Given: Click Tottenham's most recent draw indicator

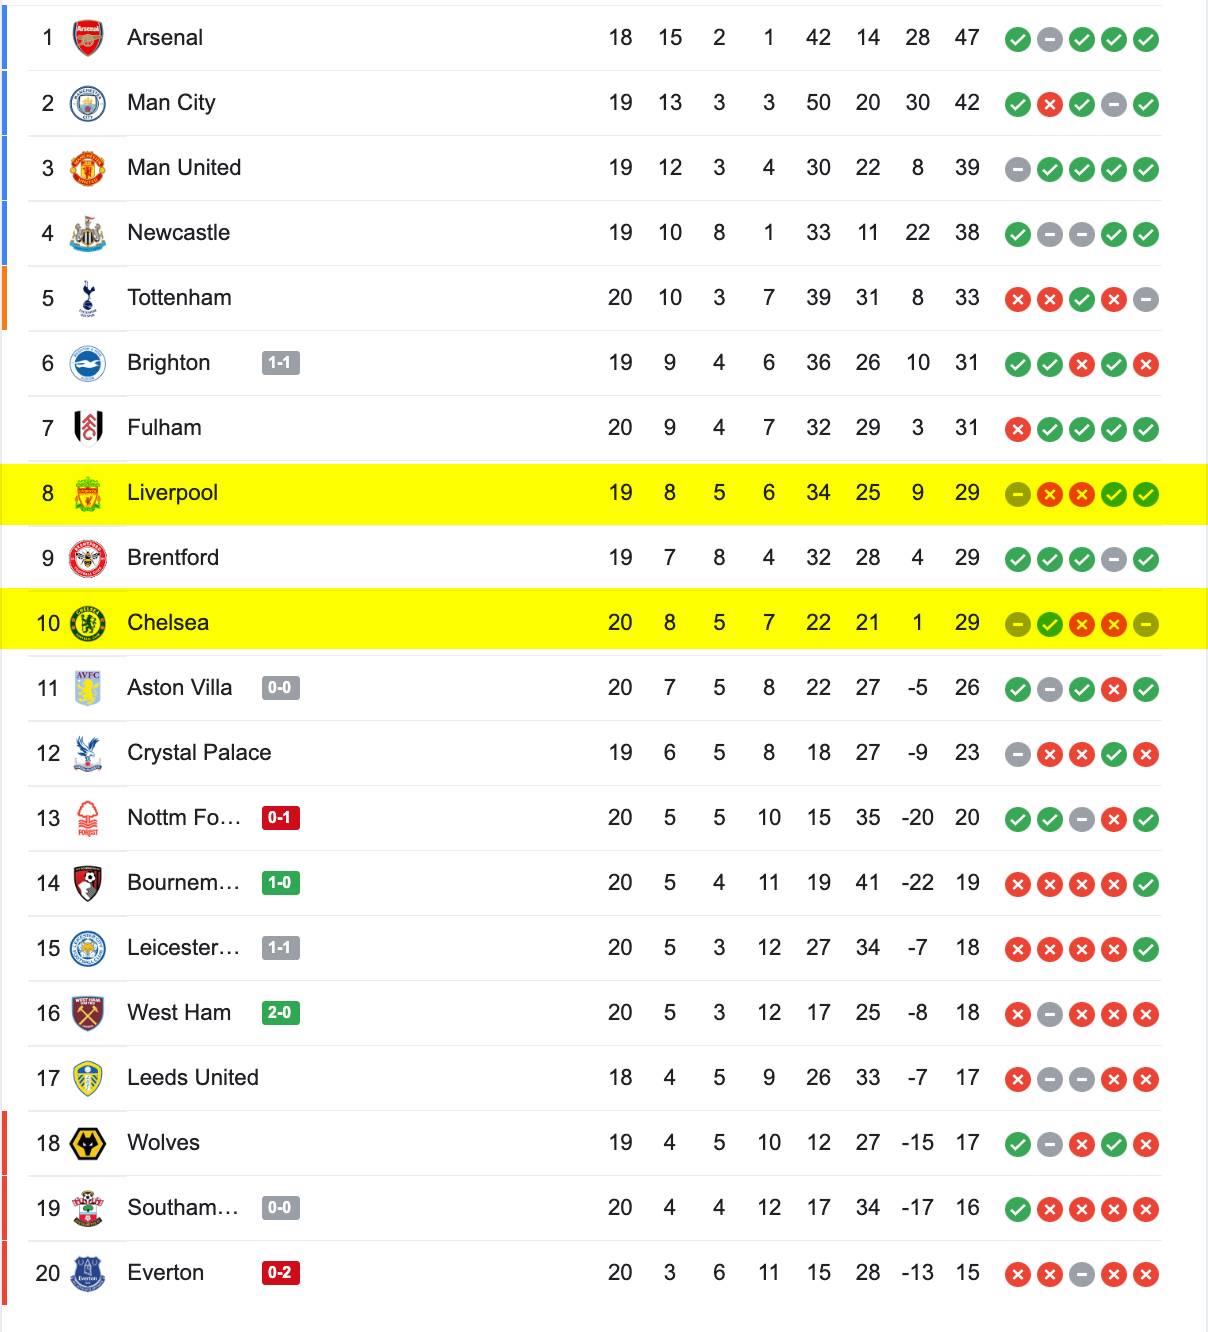Looking at the screenshot, I should point(1146,299).
